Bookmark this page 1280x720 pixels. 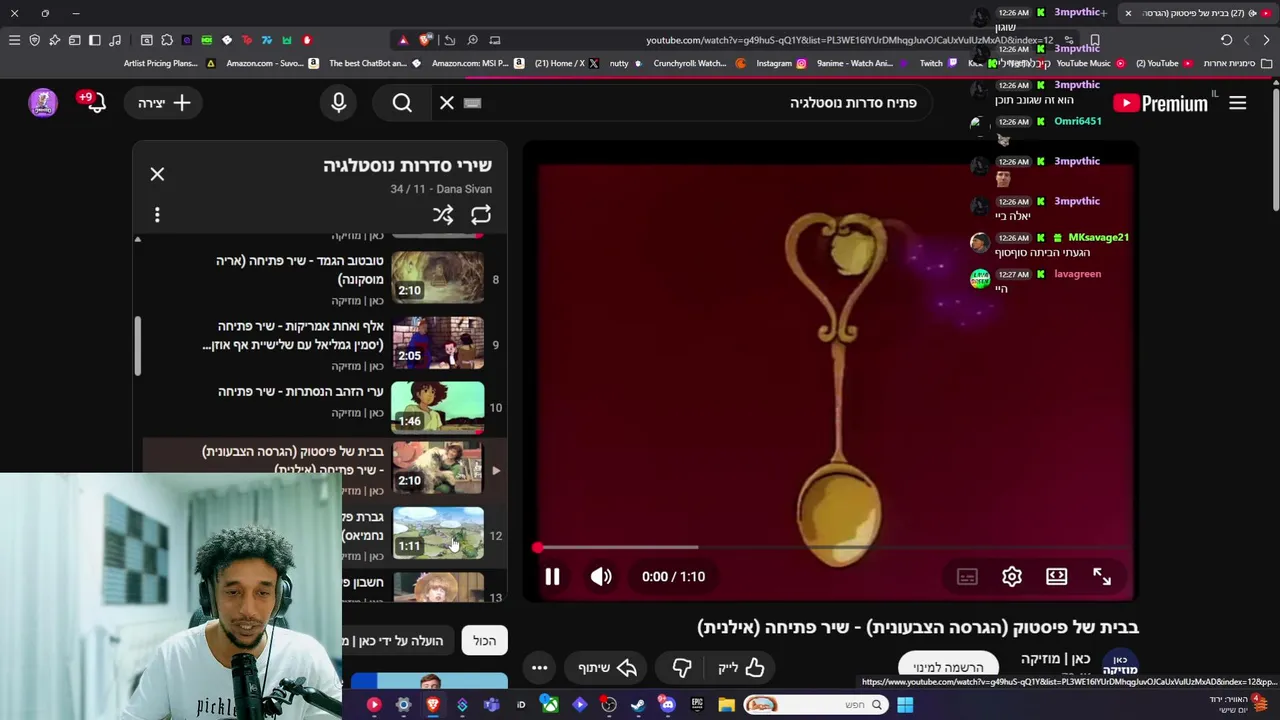[1095, 40]
